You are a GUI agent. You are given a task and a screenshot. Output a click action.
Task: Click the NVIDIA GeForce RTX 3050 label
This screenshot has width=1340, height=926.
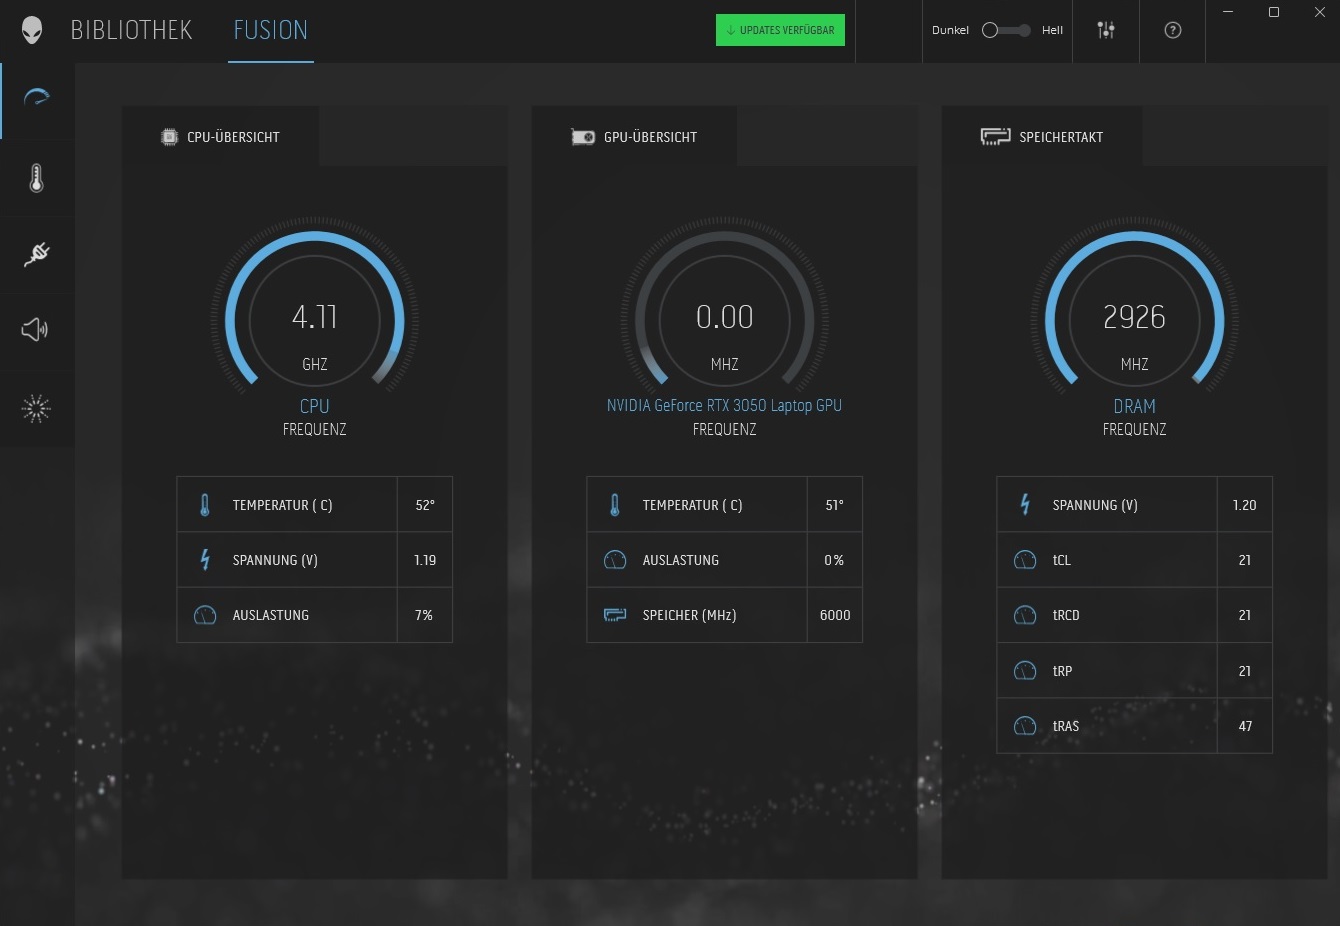(724, 405)
